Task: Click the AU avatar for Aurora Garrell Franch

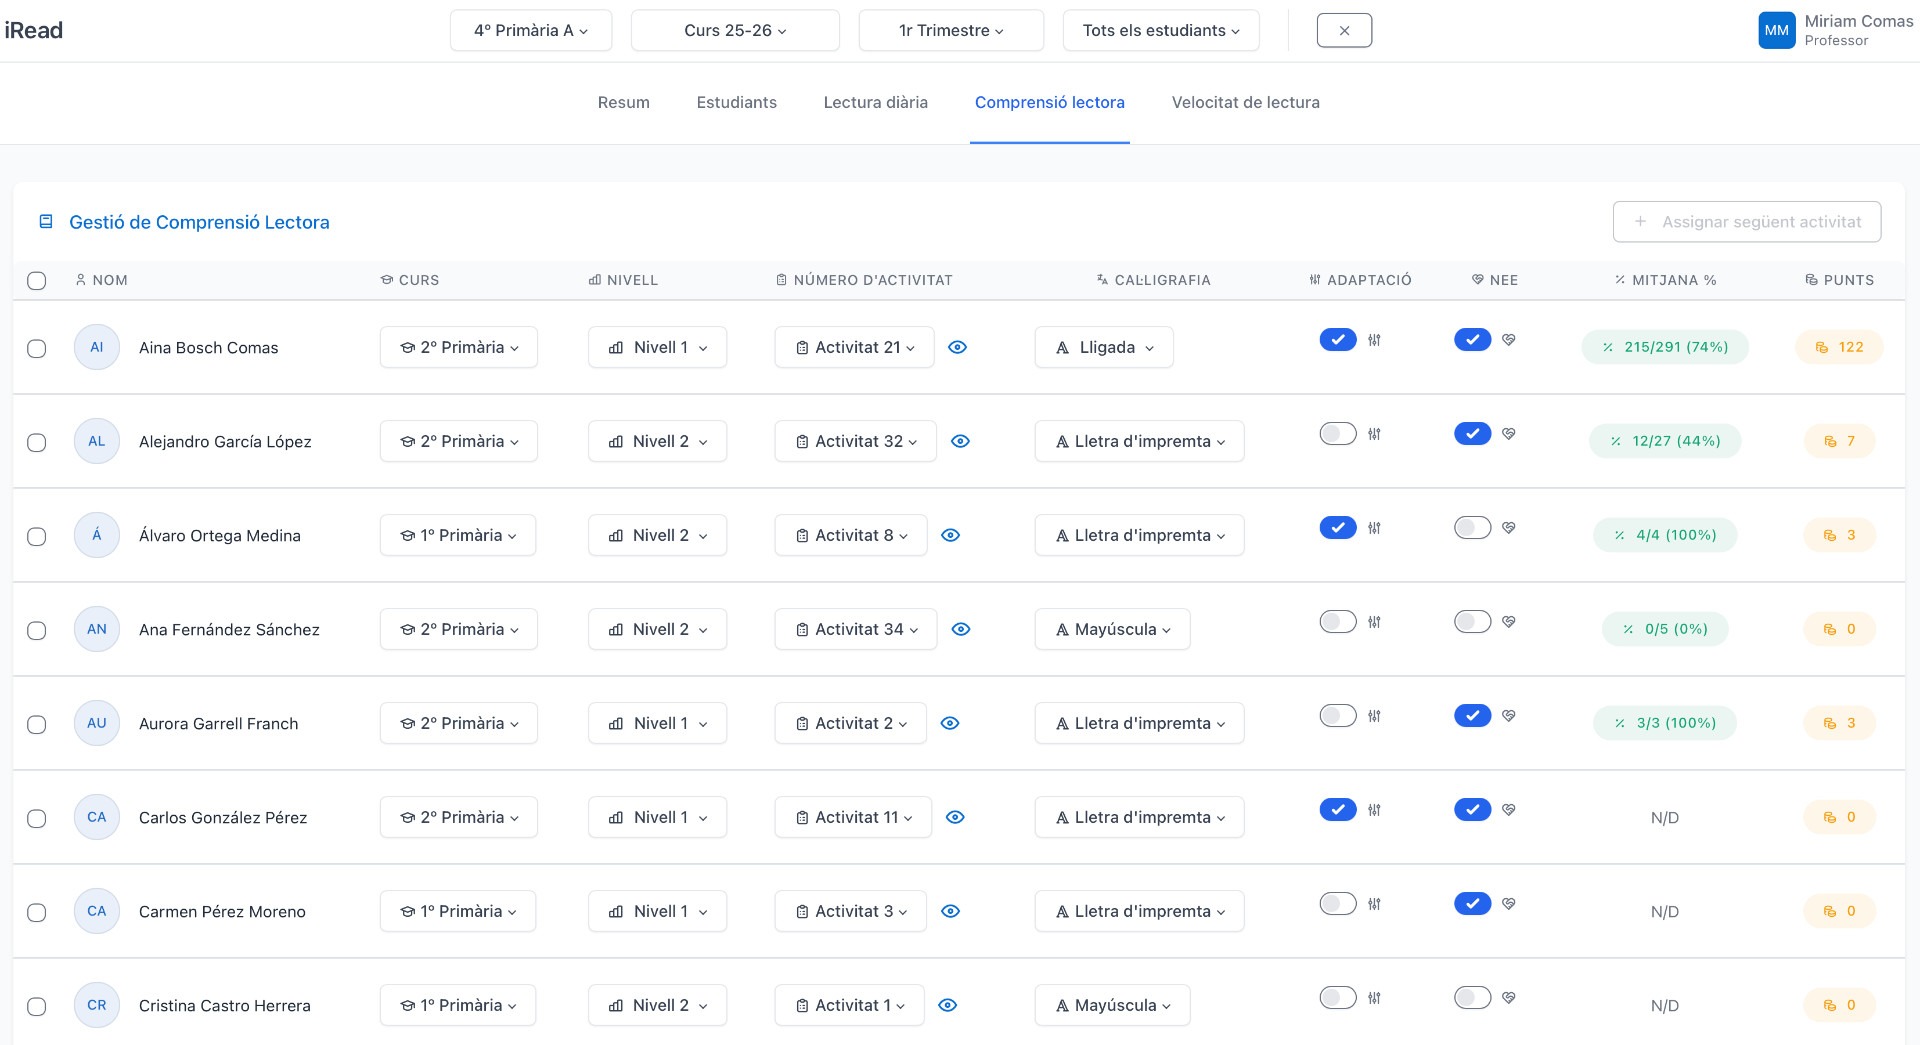Action: coord(97,723)
